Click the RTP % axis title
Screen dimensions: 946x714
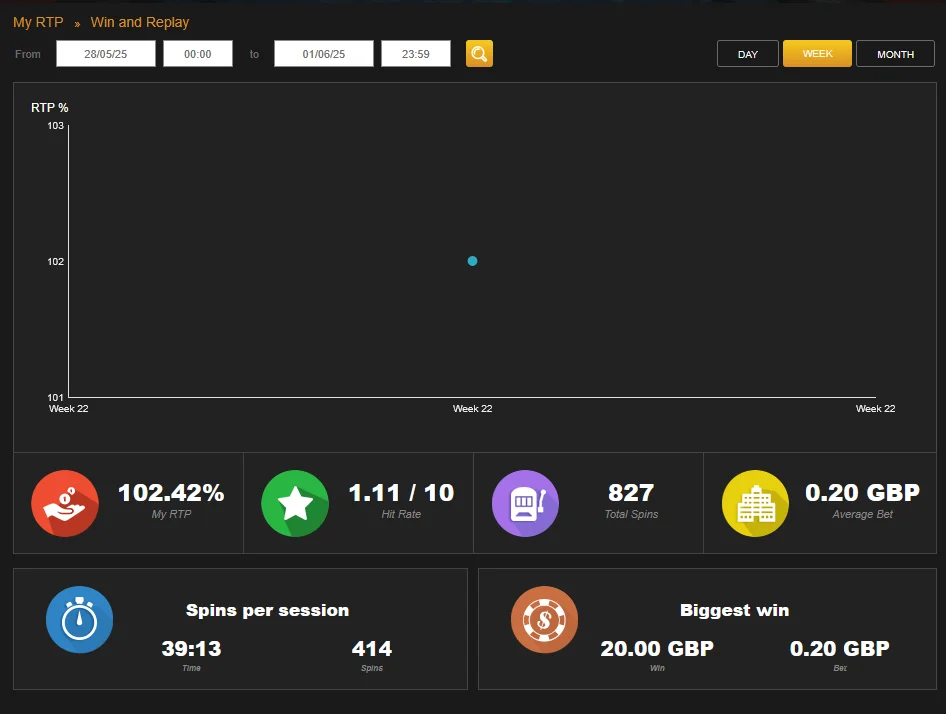point(49,107)
